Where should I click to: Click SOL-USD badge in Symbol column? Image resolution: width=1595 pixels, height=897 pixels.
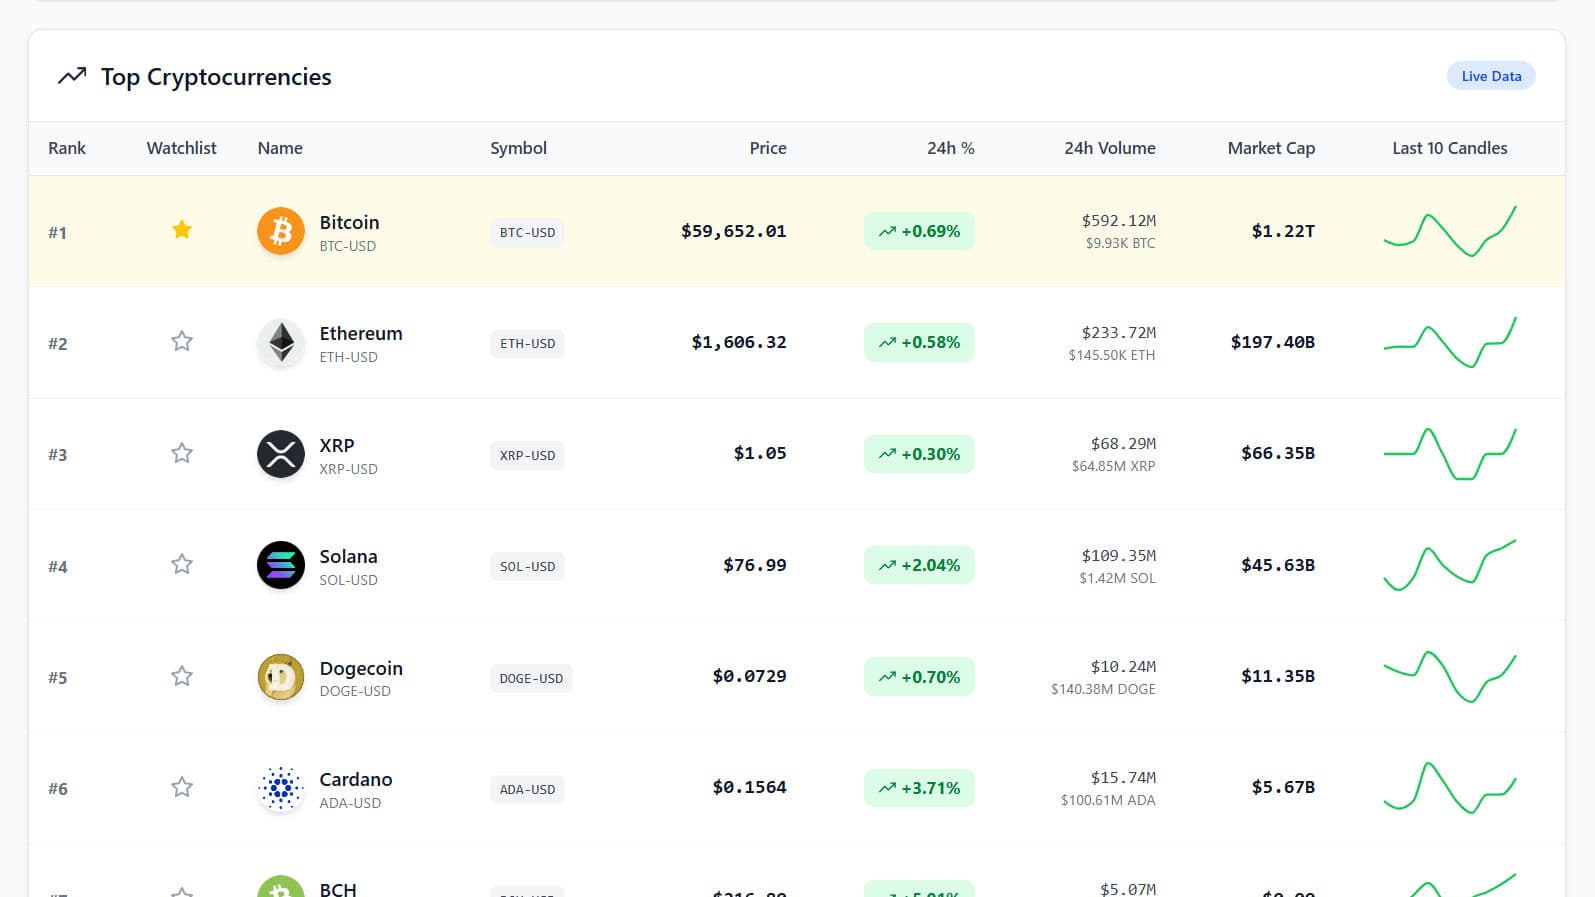(x=527, y=567)
